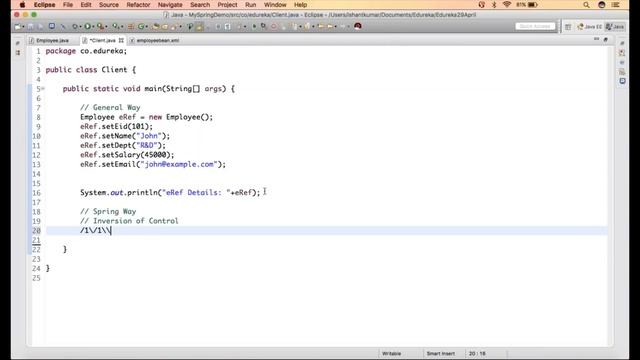The width and height of the screenshot is (640, 360).
Task: Click the top icon in left sidebar
Action: pos(18,43)
